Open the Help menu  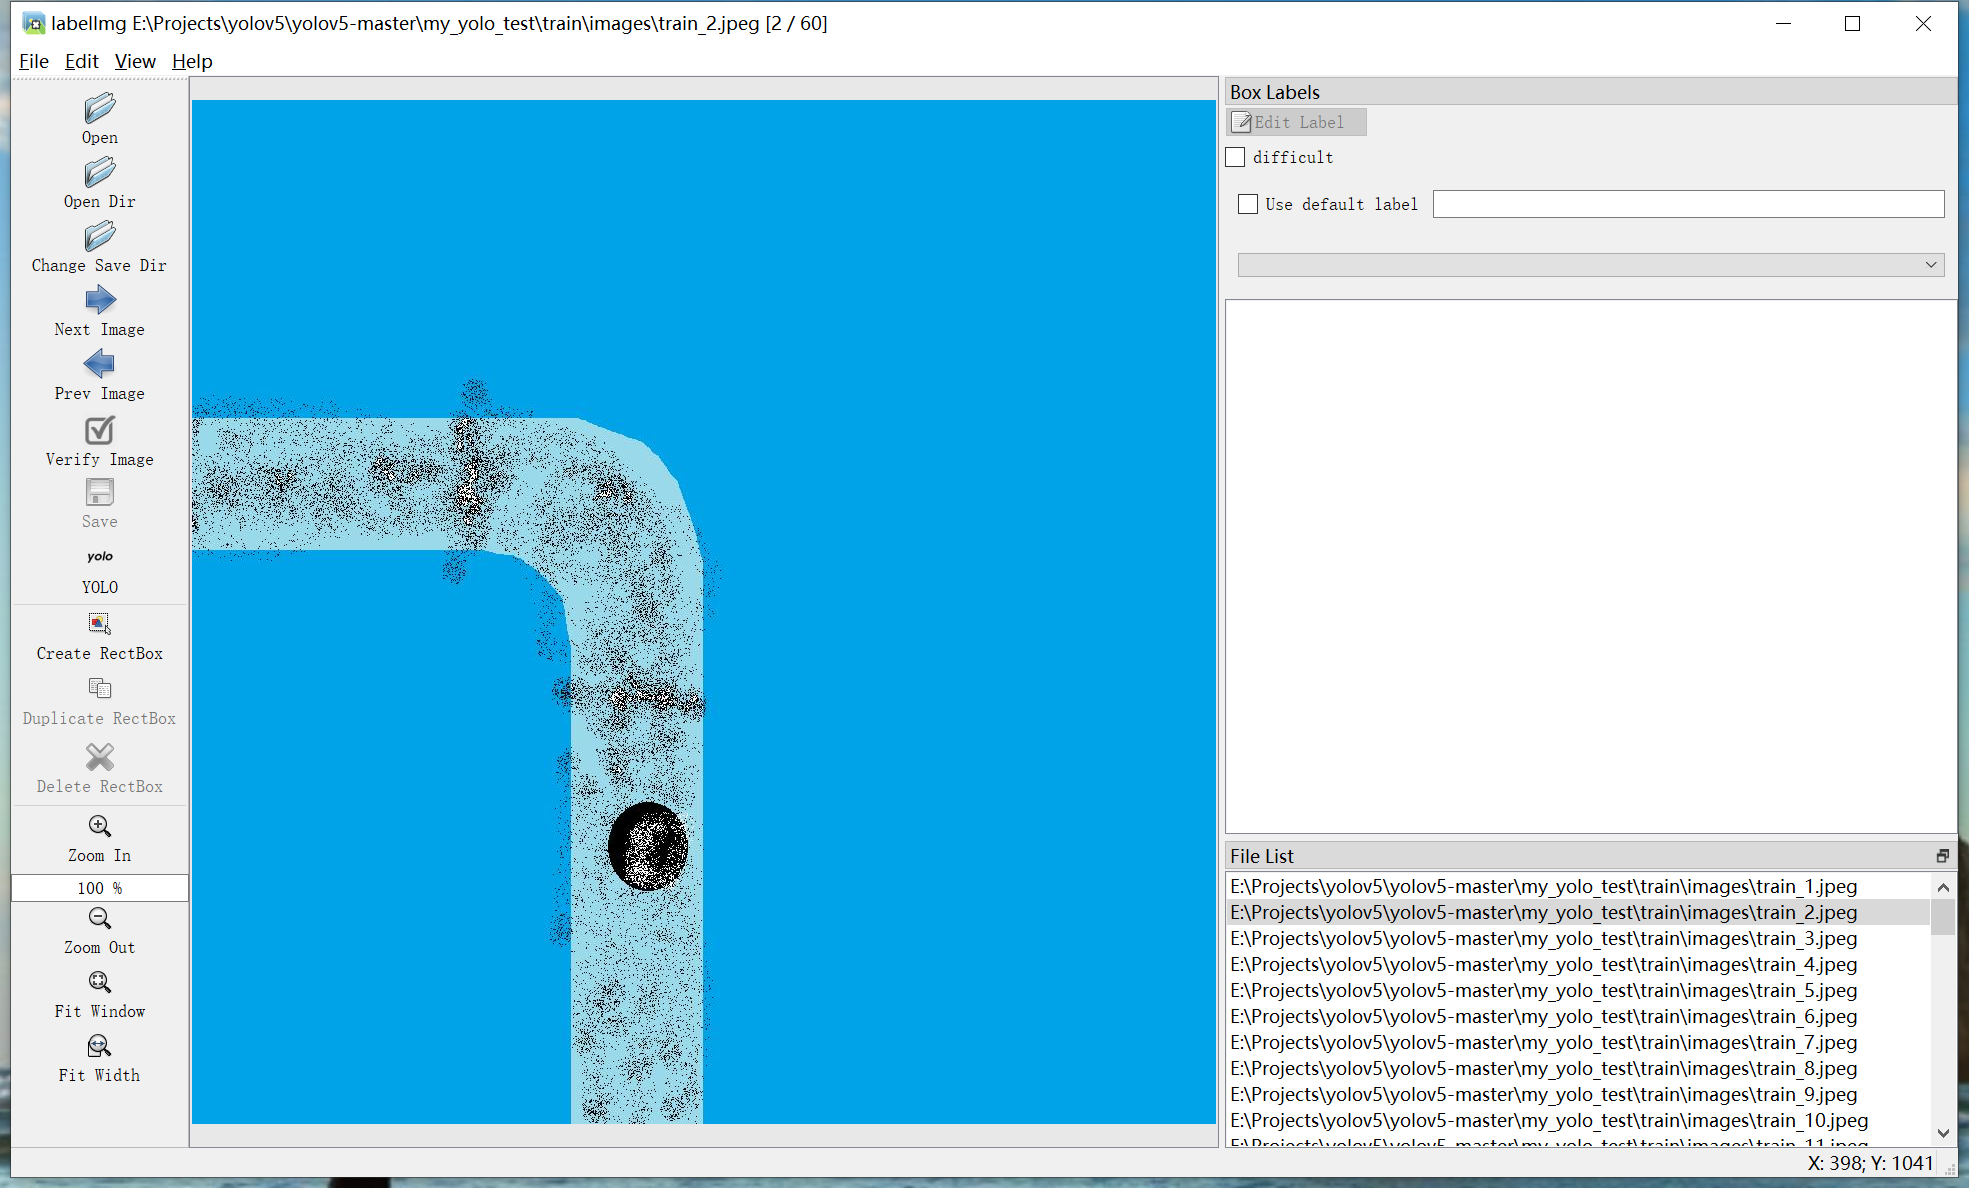coord(192,61)
